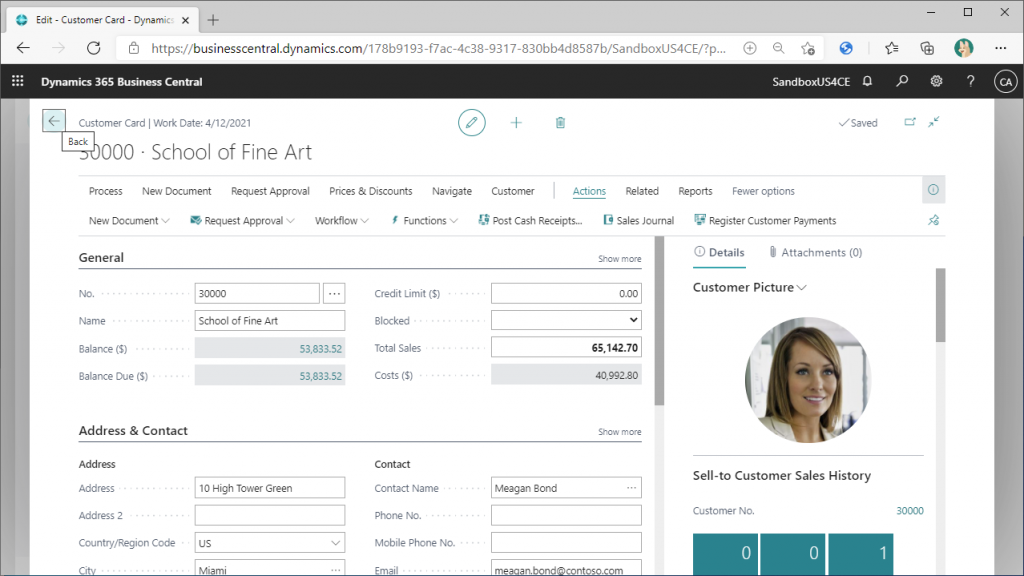The width and height of the screenshot is (1024, 576).
Task: Close the Edit - Customer Card tab
Action: [185, 20]
